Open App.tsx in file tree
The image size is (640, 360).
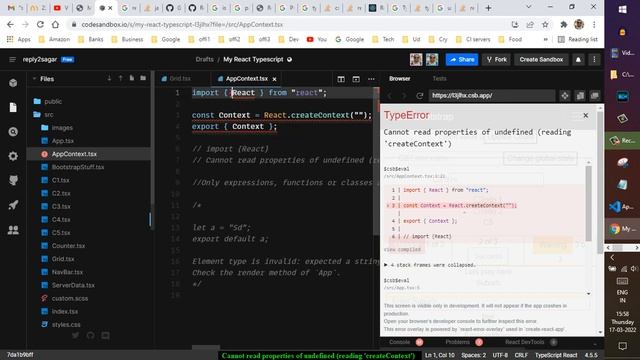pyautogui.click(x=63, y=141)
